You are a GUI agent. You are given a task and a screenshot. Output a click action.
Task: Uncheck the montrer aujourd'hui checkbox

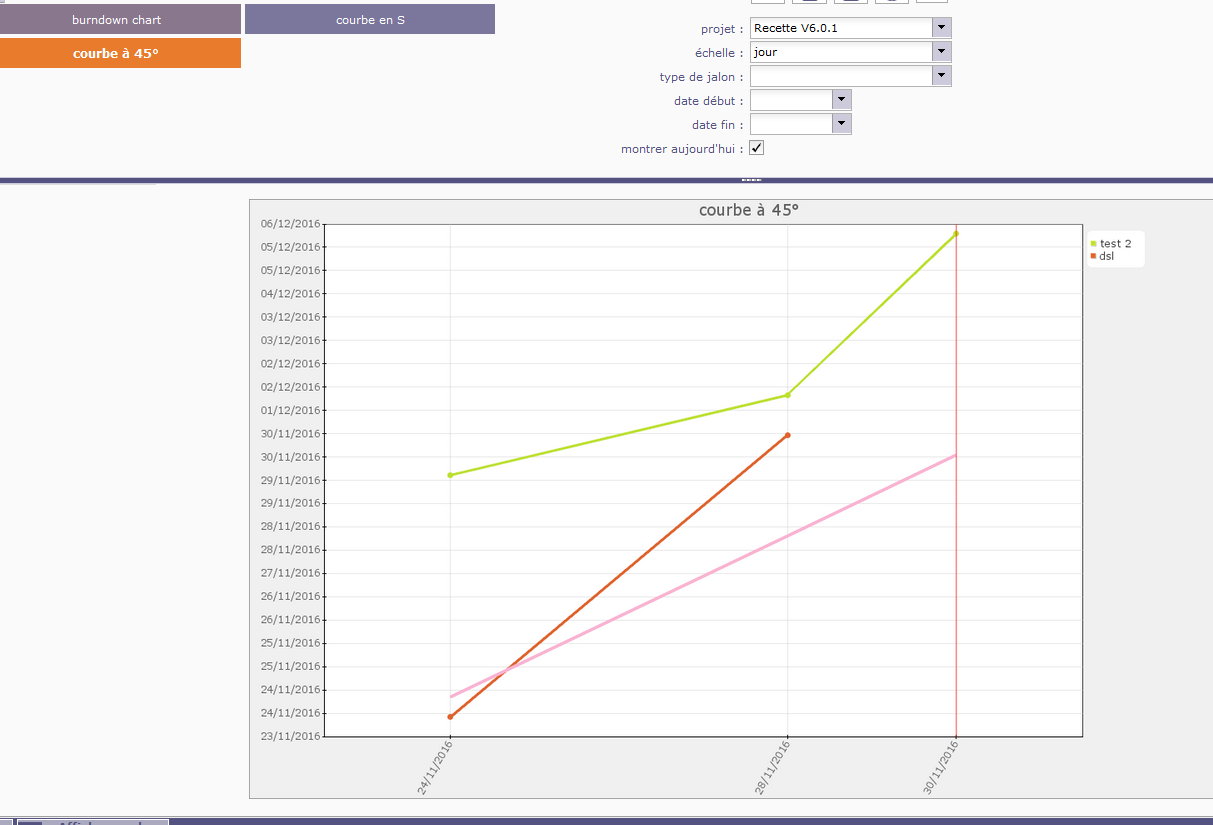point(757,148)
